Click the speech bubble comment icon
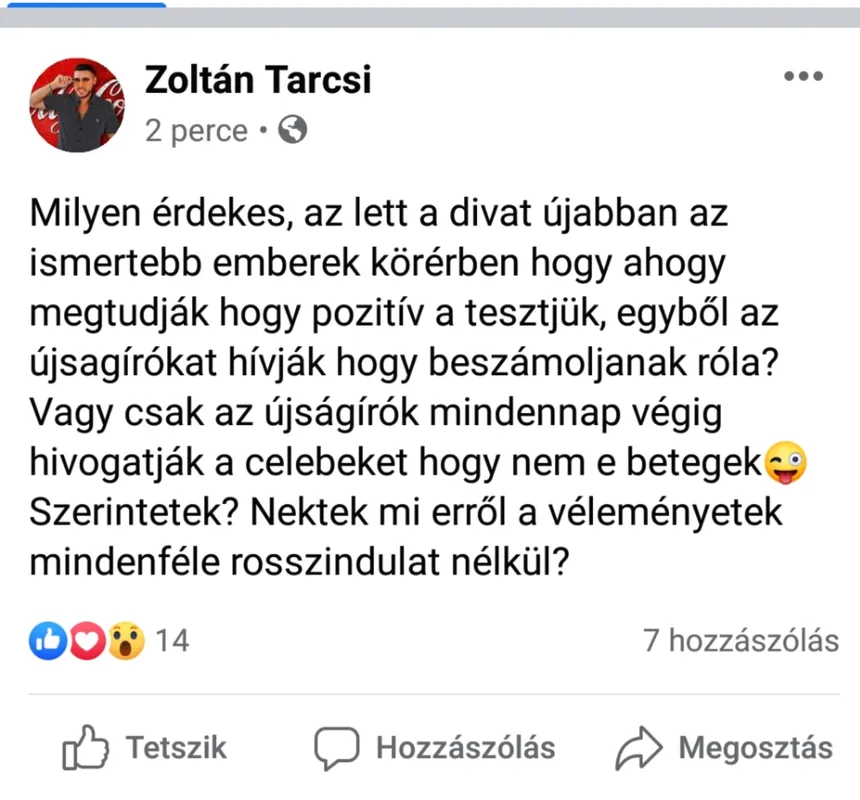Screen dimensions: 860x800 pos(335,749)
